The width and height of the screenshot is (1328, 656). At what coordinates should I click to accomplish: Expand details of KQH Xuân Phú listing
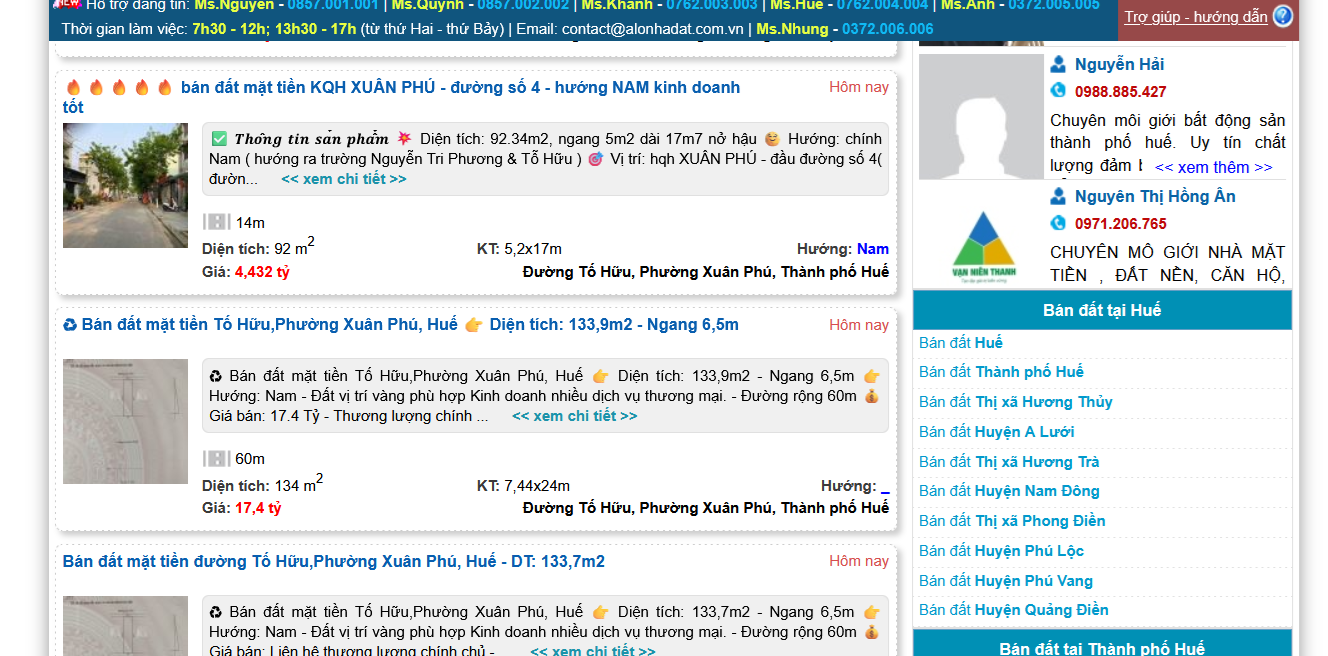pos(343,179)
